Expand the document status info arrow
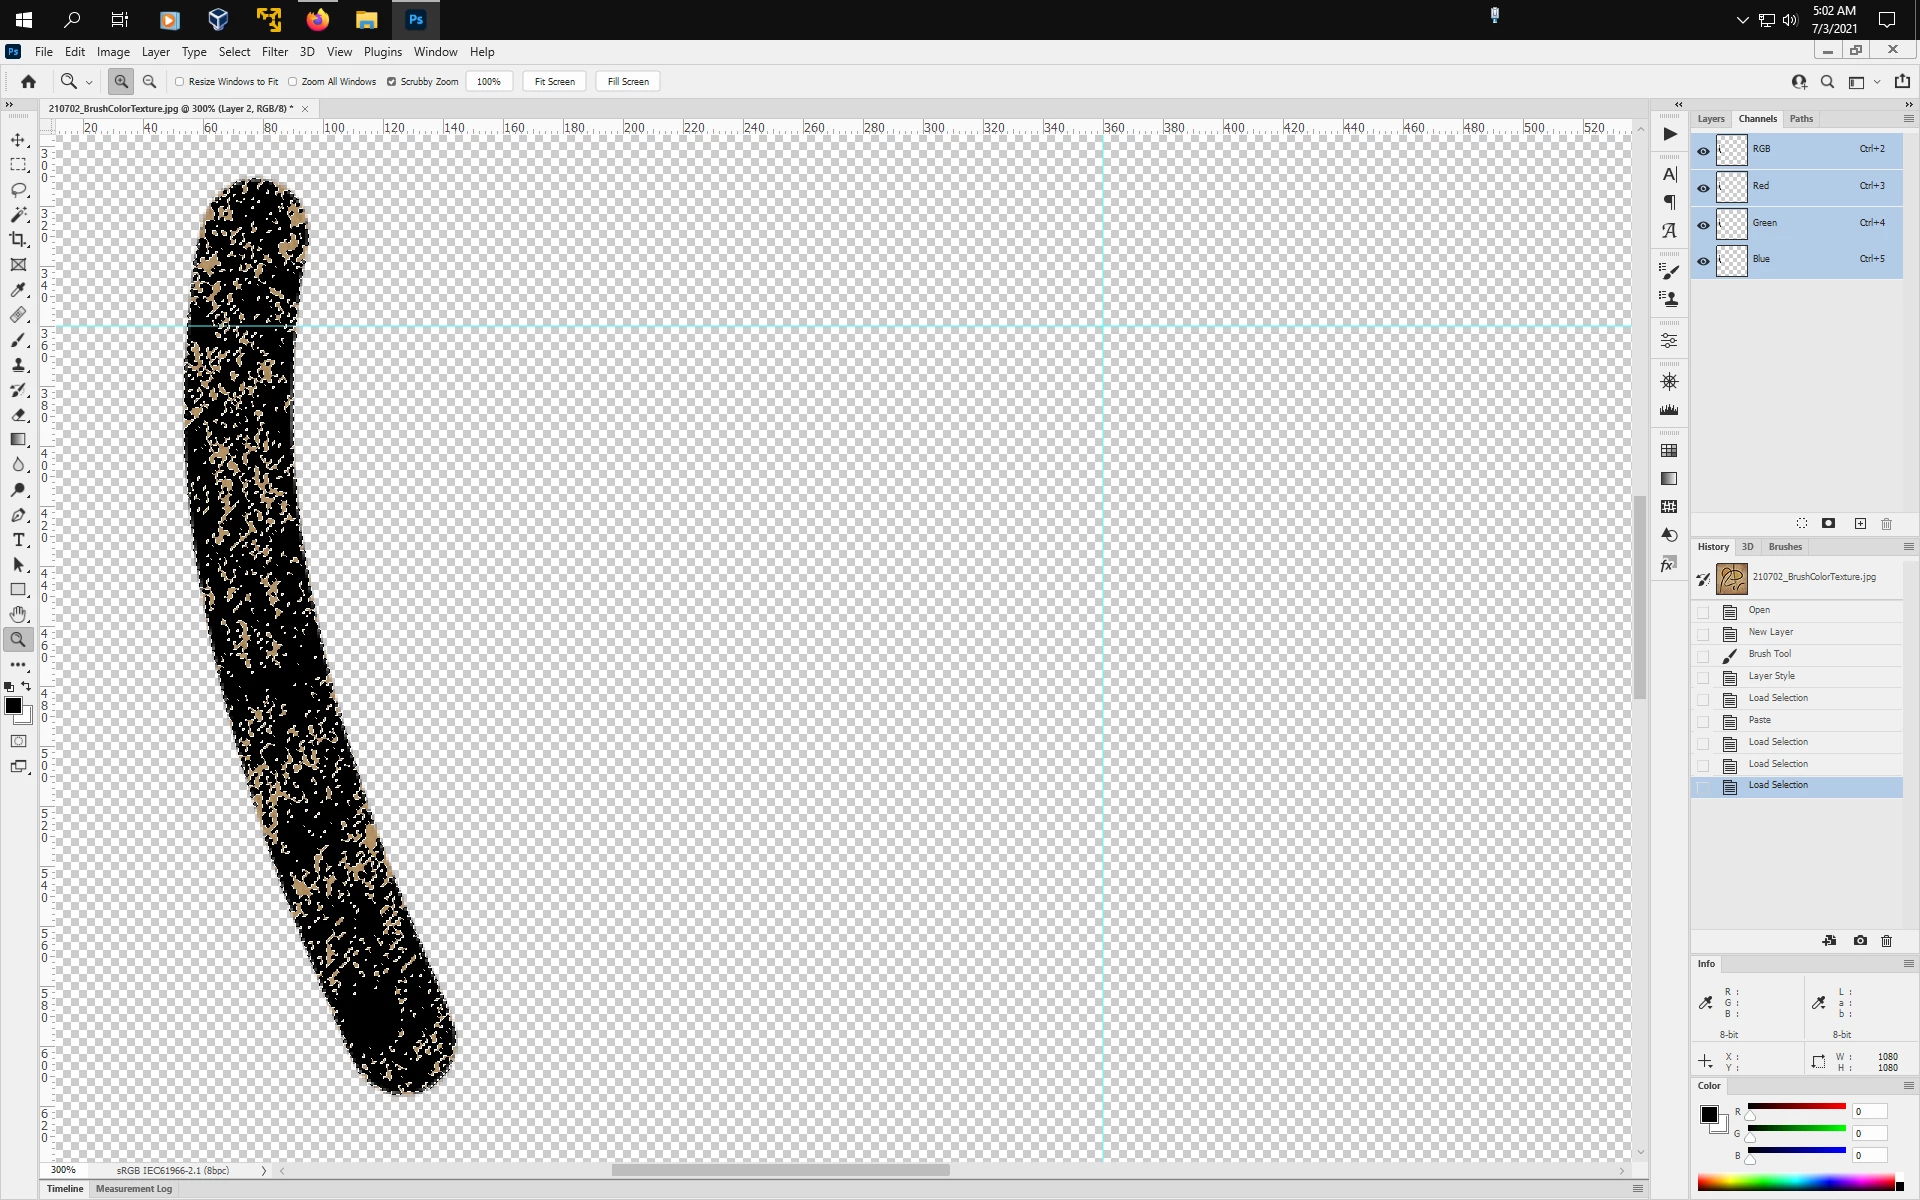Viewport: 1920px width, 1200px height. tap(264, 1170)
